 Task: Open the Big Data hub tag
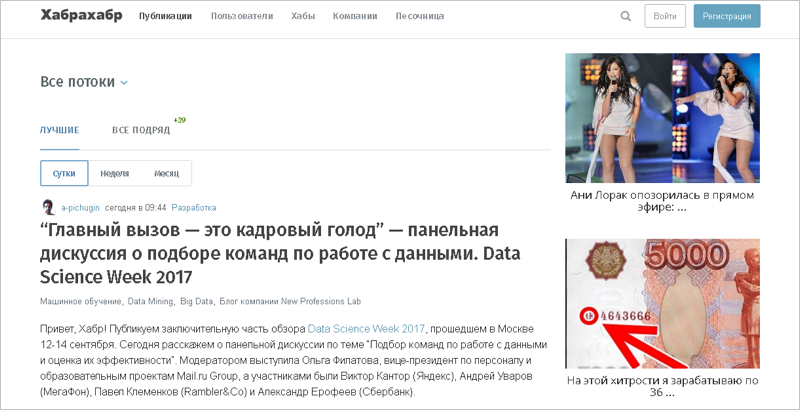(196, 301)
